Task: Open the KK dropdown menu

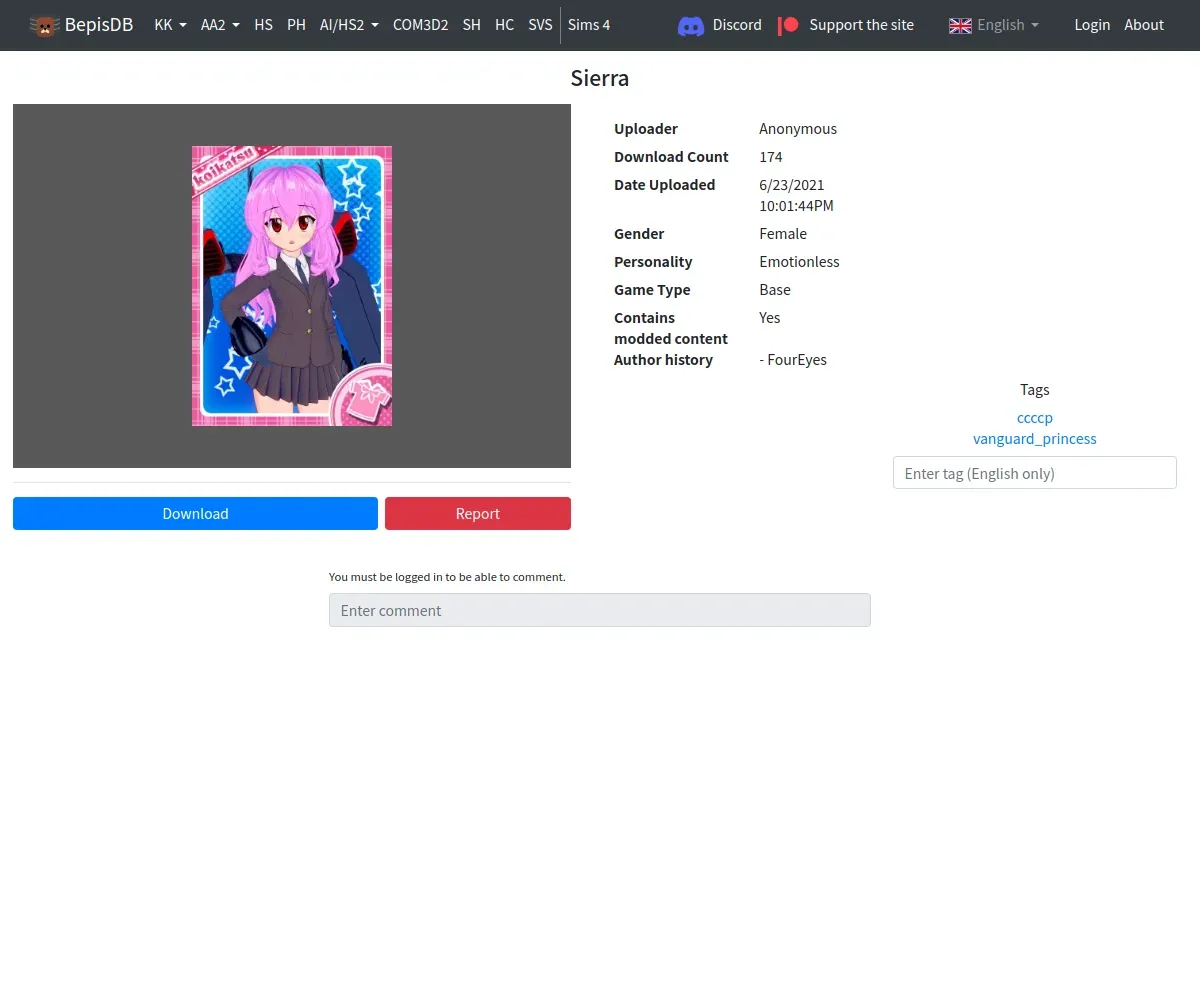Action: tap(170, 25)
